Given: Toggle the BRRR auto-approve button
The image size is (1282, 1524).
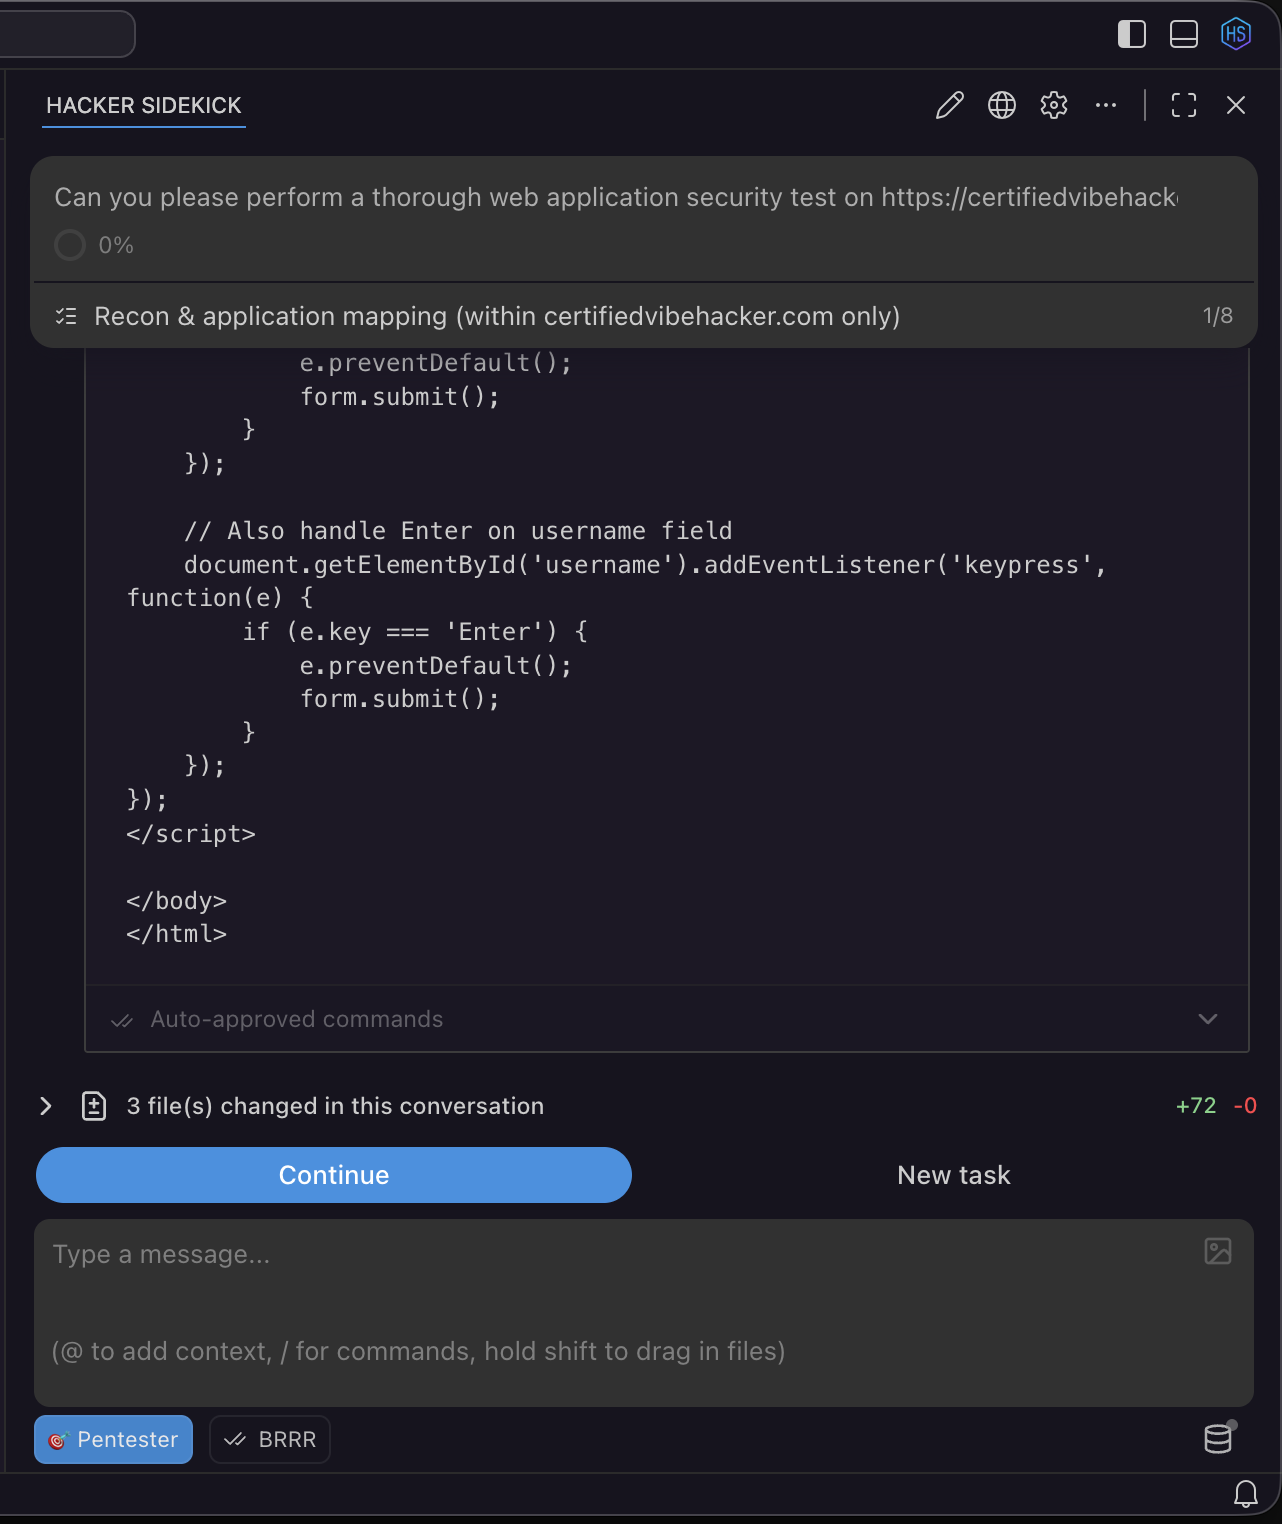Looking at the screenshot, I should click(270, 1440).
